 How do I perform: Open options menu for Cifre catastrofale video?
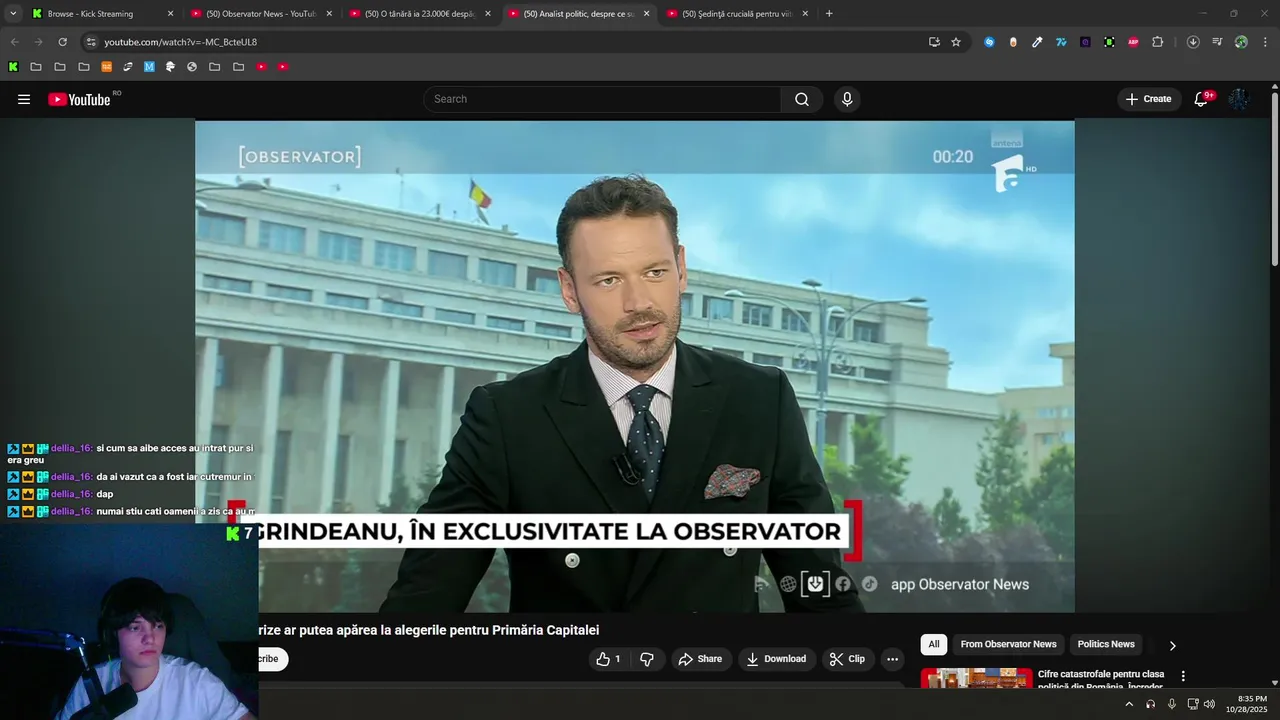[1183, 677]
